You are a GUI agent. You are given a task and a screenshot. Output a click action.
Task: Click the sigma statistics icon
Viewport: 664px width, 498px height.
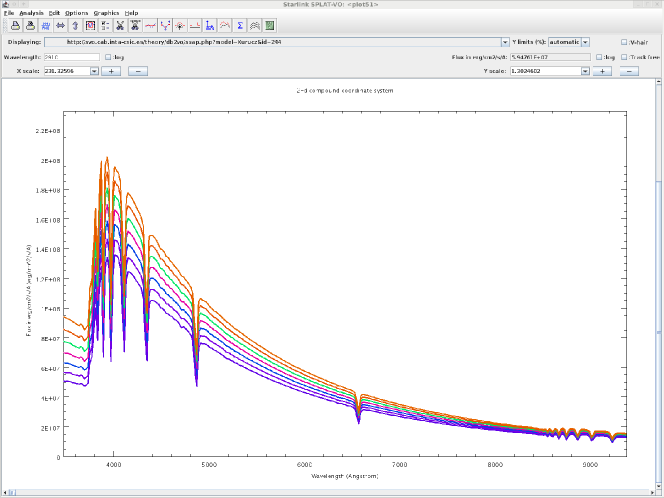pyautogui.click(x=240, y=25)
